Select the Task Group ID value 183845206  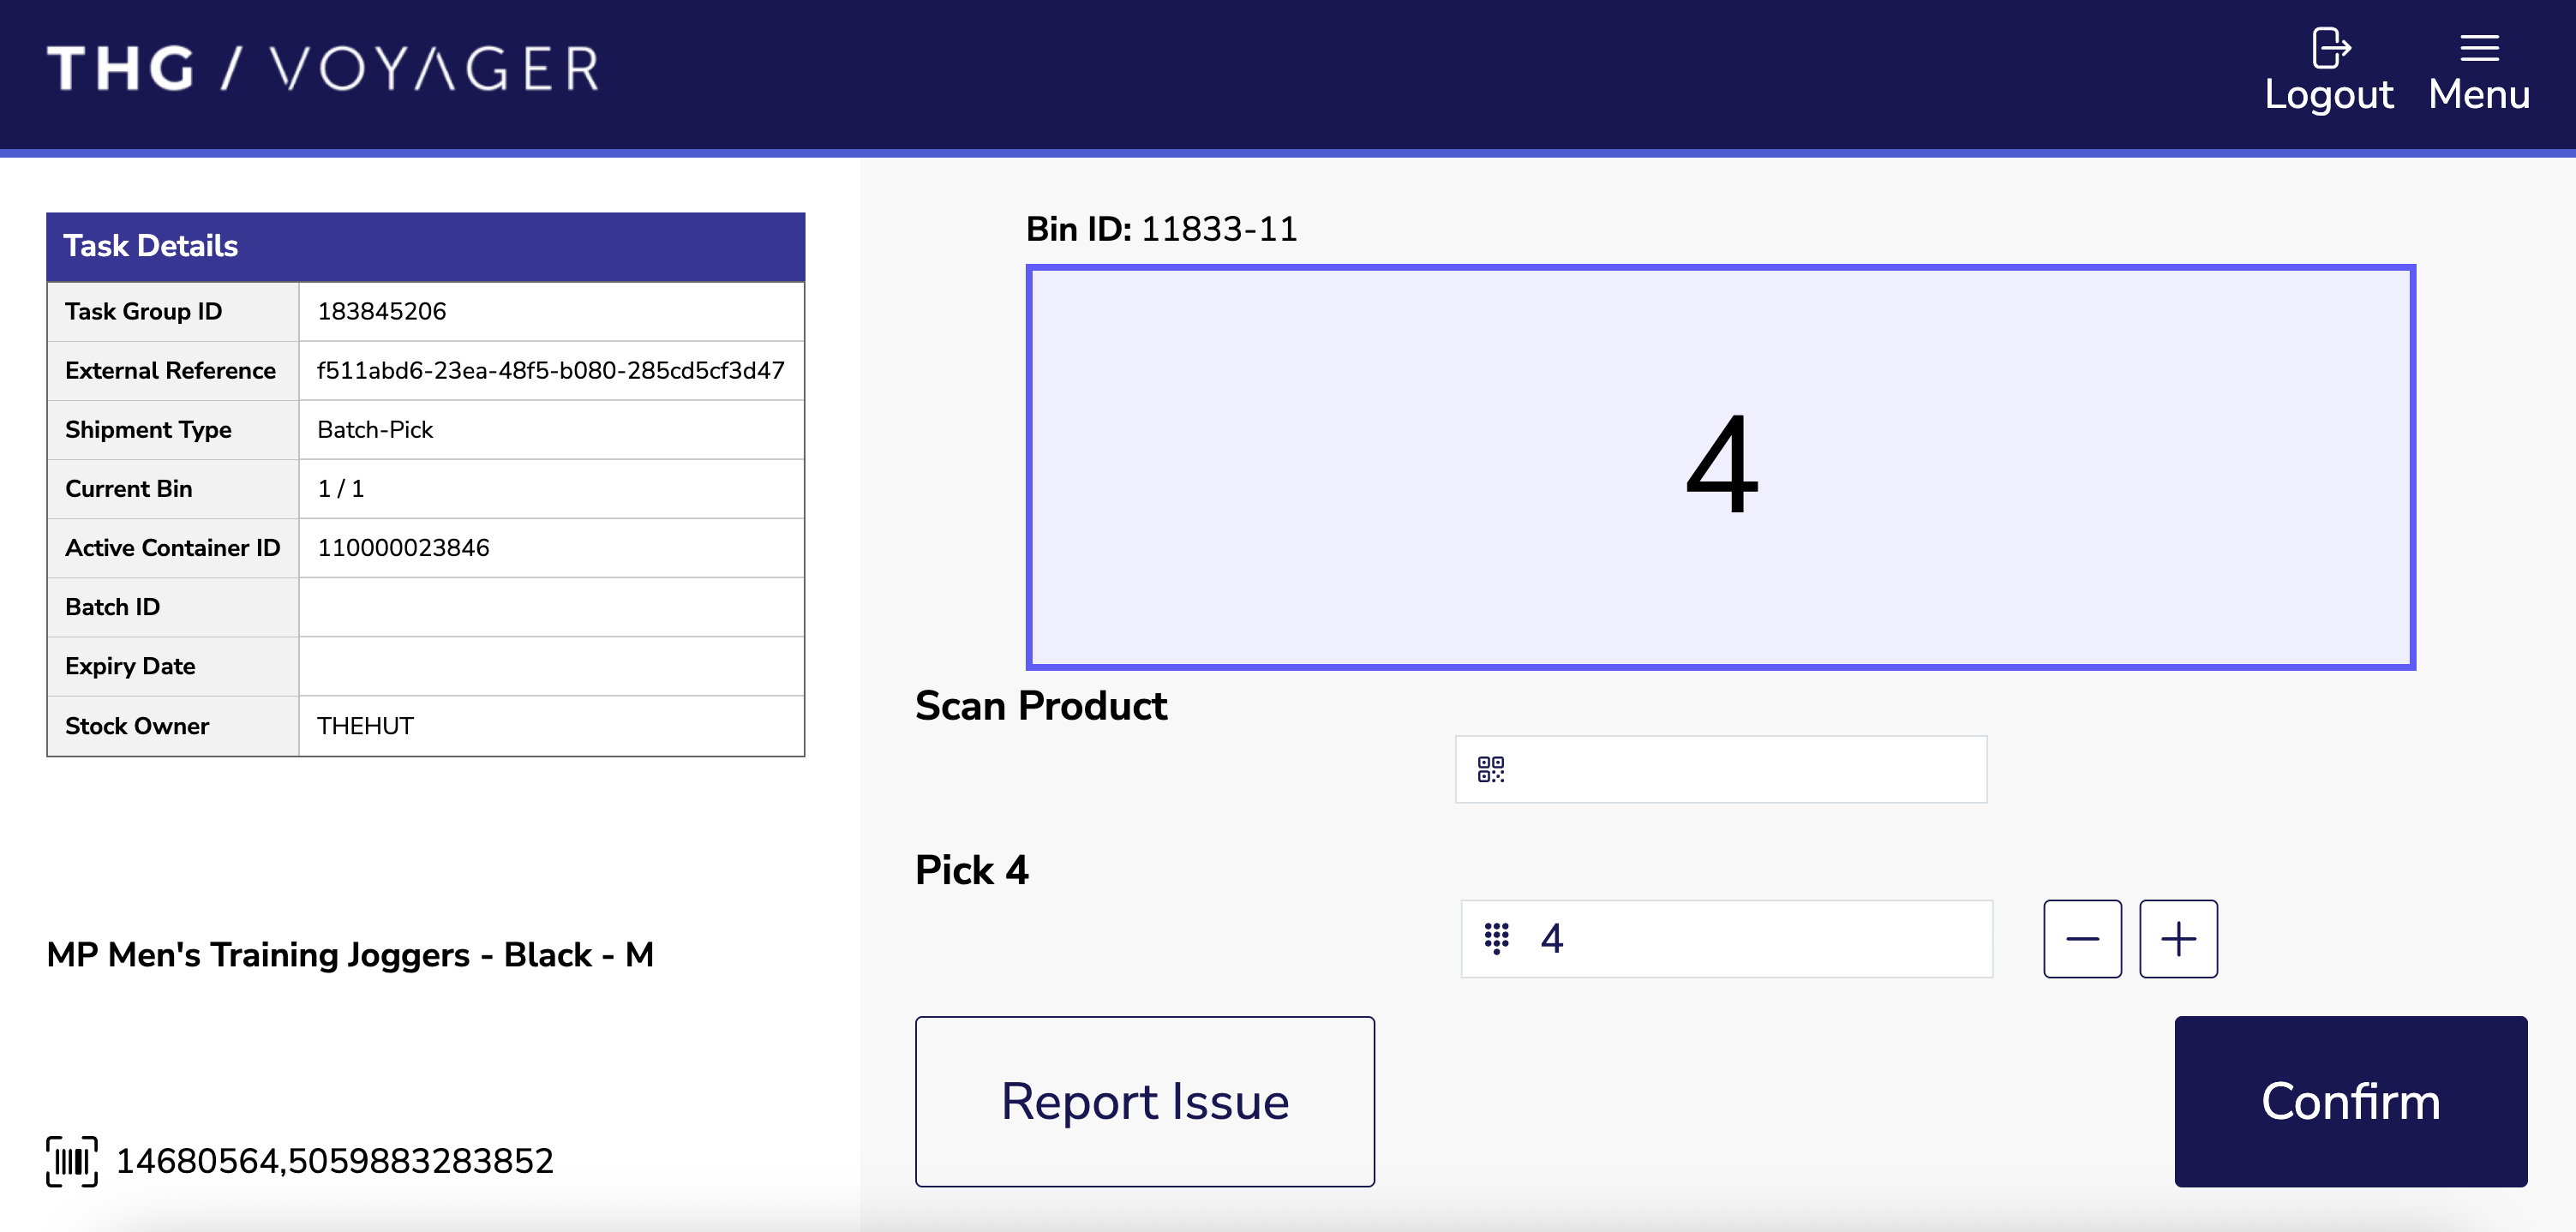point(382,311)
